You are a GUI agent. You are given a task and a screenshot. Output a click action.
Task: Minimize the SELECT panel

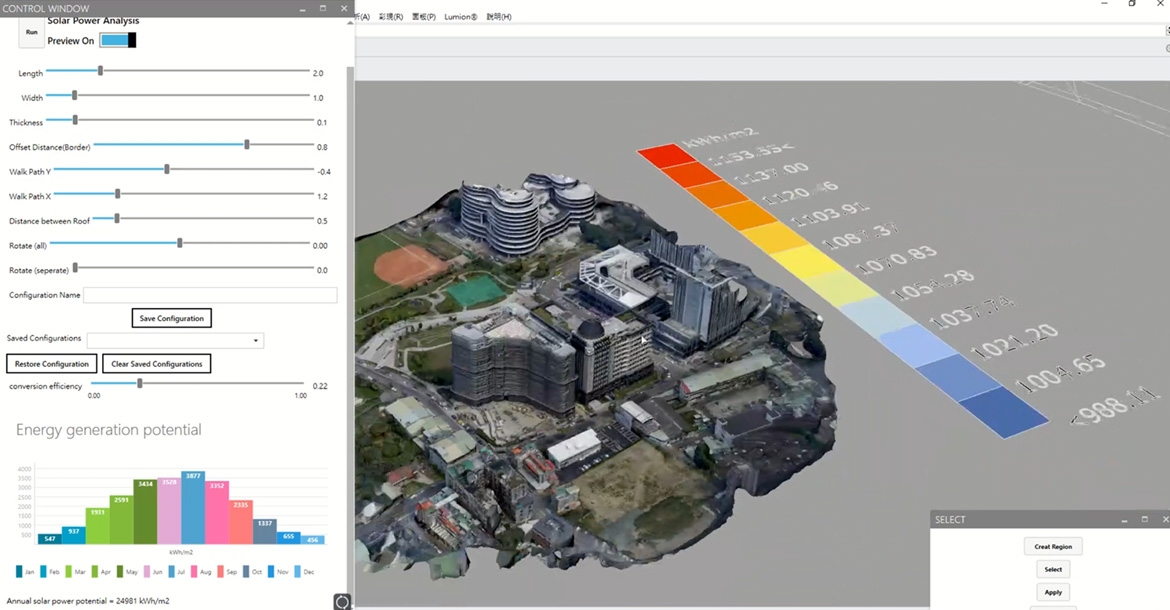pyautogui.click(x=1124, y=520)
